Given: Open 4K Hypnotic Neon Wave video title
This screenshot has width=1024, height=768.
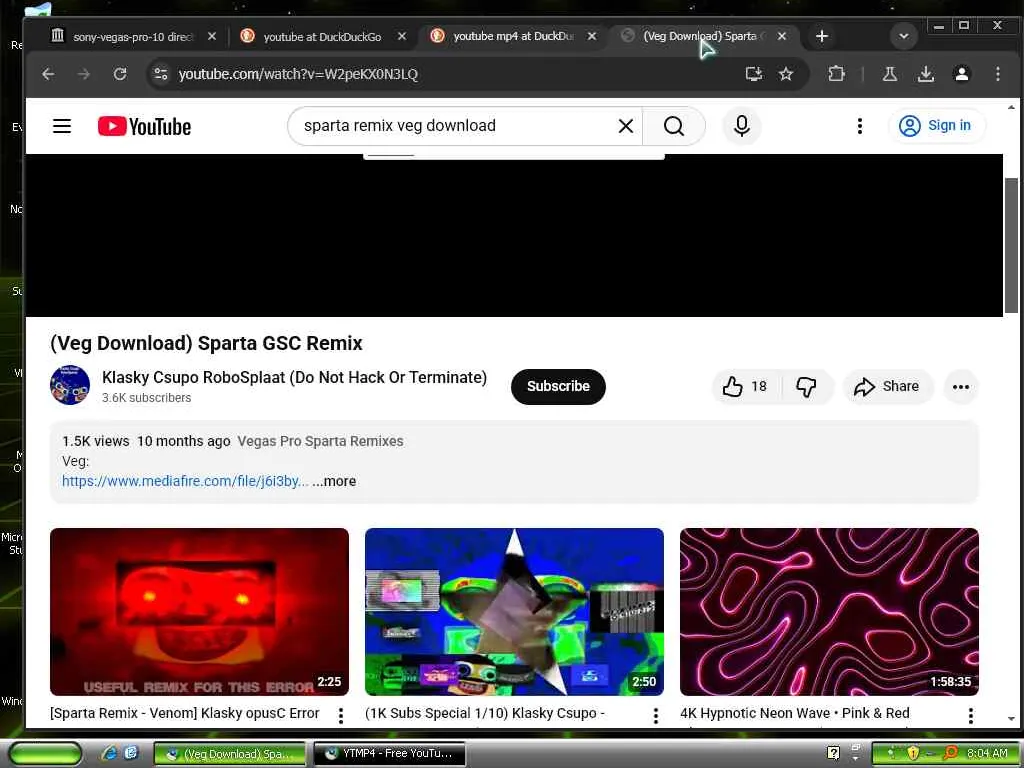Looking at the screenshot, I should tap(795, 713).
